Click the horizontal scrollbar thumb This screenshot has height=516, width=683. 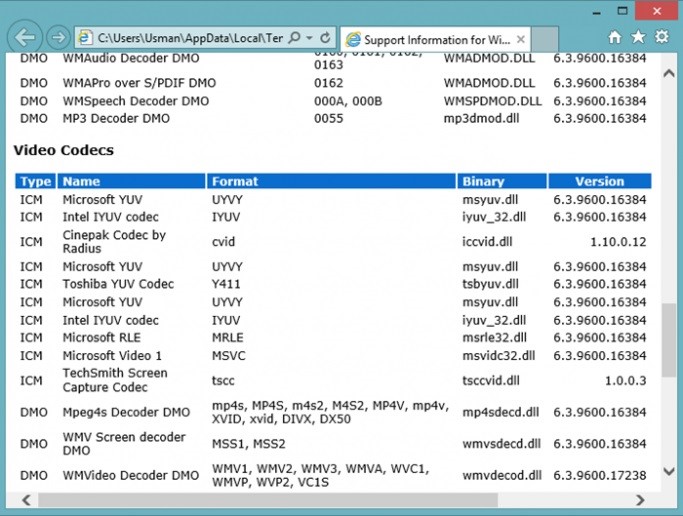point(268,500)
